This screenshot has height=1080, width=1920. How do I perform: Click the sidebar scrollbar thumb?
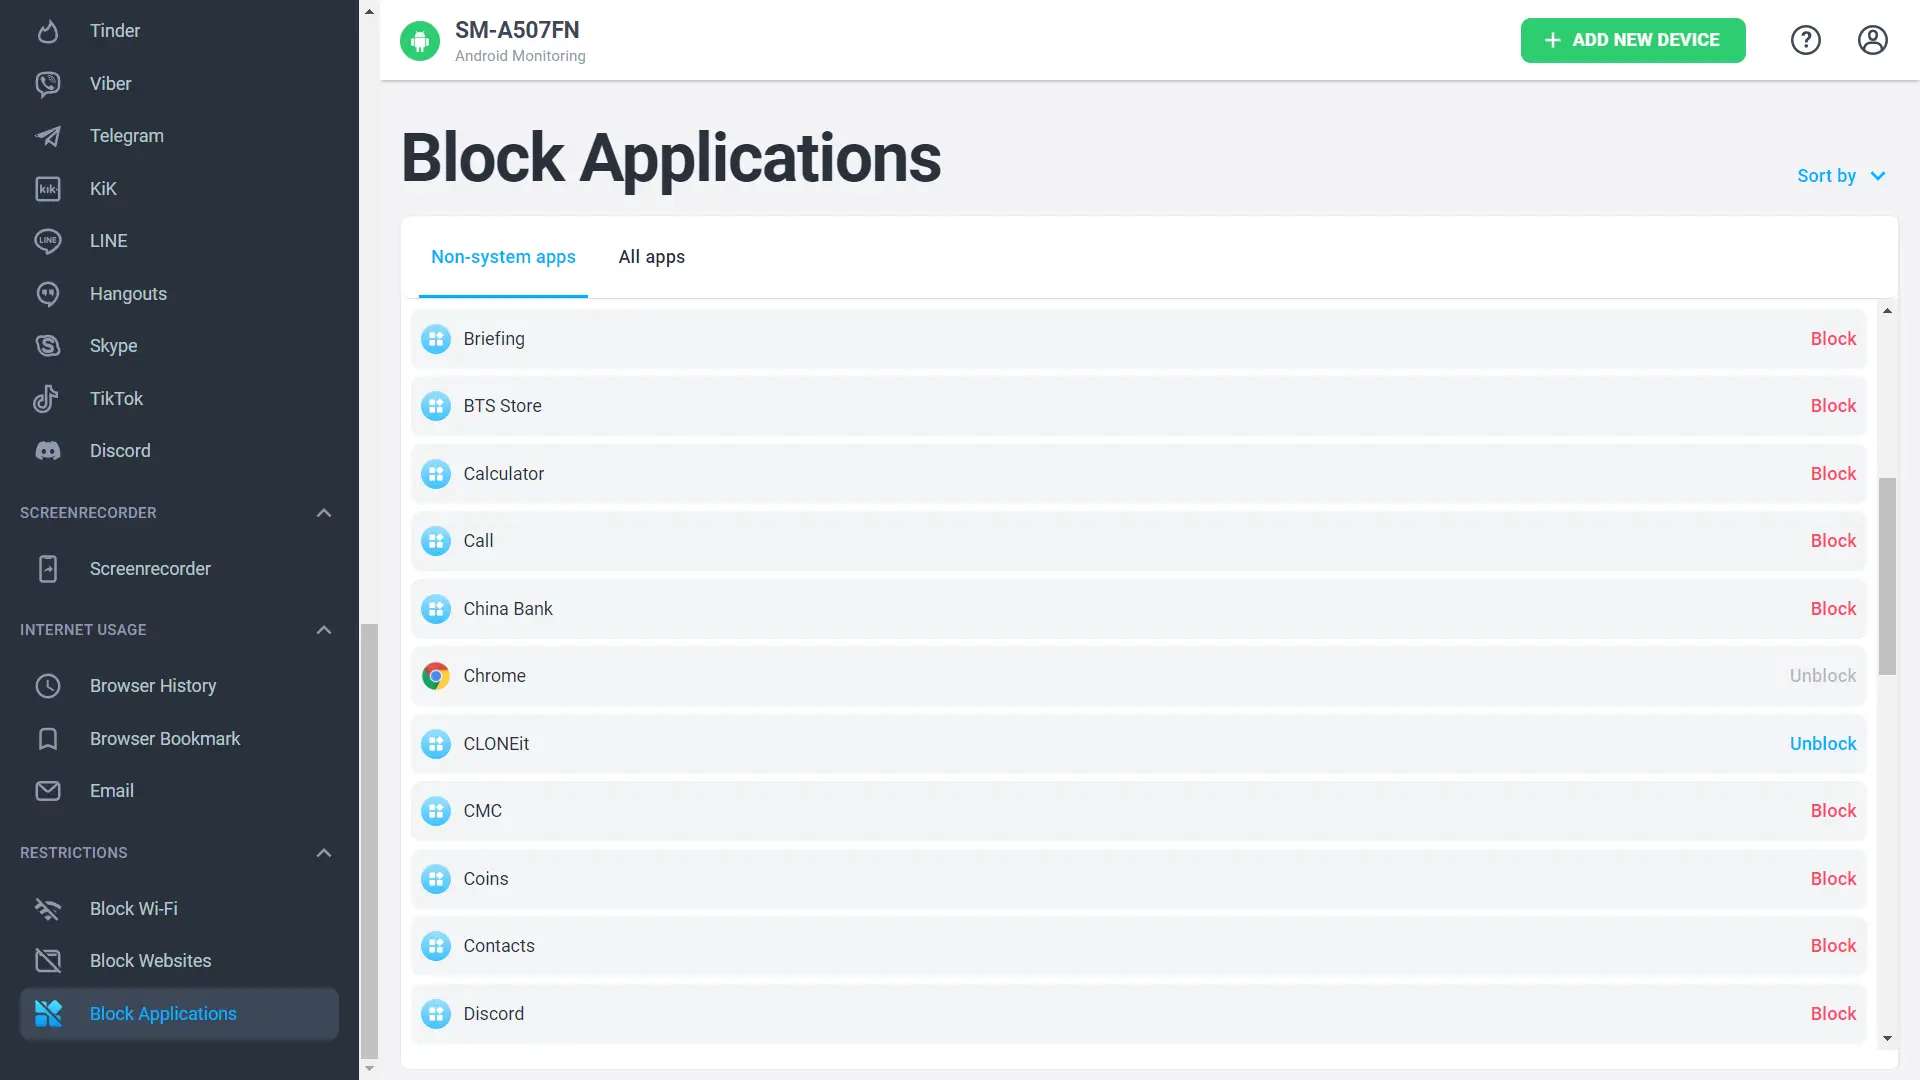369,841
